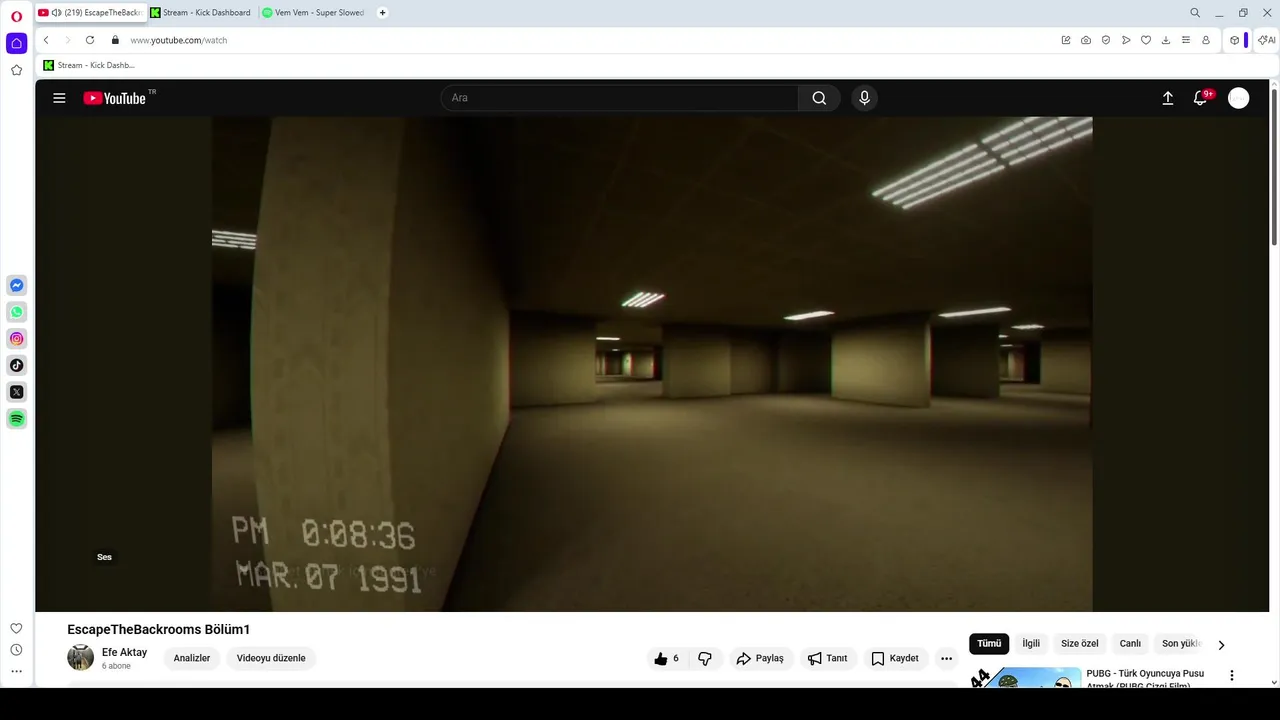Open the extensions cube icon

pyautogui.click(x=1235, y=40)
